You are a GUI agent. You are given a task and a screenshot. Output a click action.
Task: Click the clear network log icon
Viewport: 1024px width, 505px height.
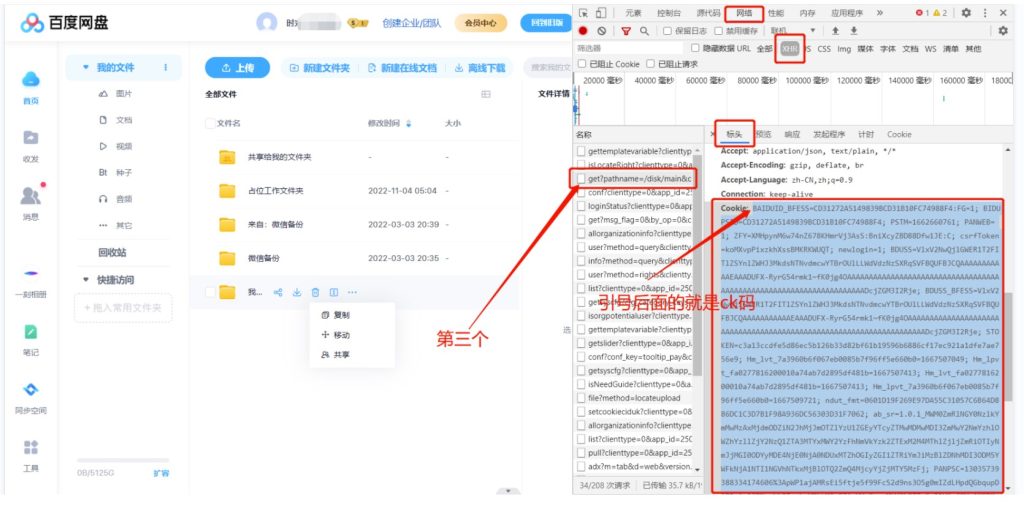(x=601, y=31)
